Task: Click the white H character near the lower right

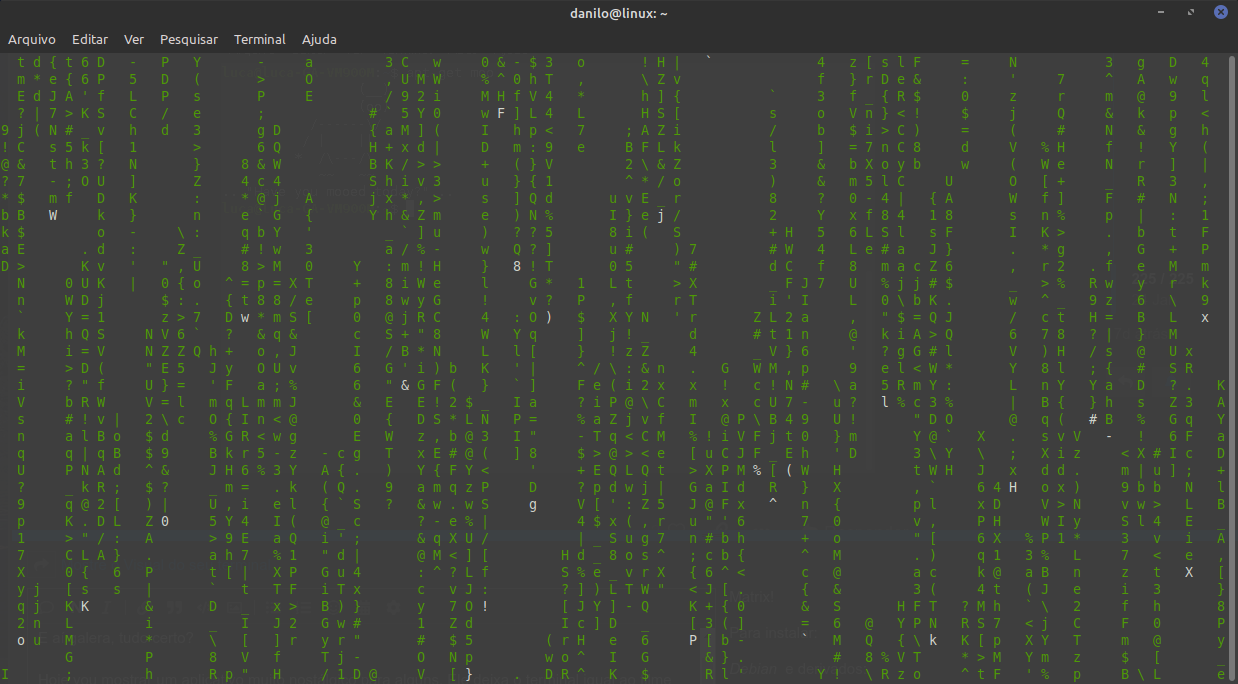Action: point(1012,487)
